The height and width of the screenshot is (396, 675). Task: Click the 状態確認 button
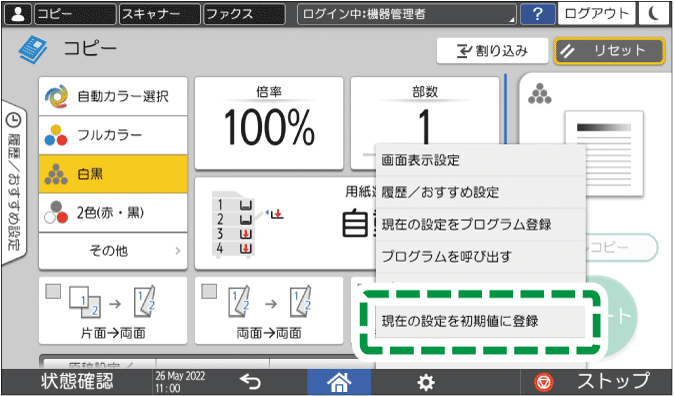coord(77,381)
